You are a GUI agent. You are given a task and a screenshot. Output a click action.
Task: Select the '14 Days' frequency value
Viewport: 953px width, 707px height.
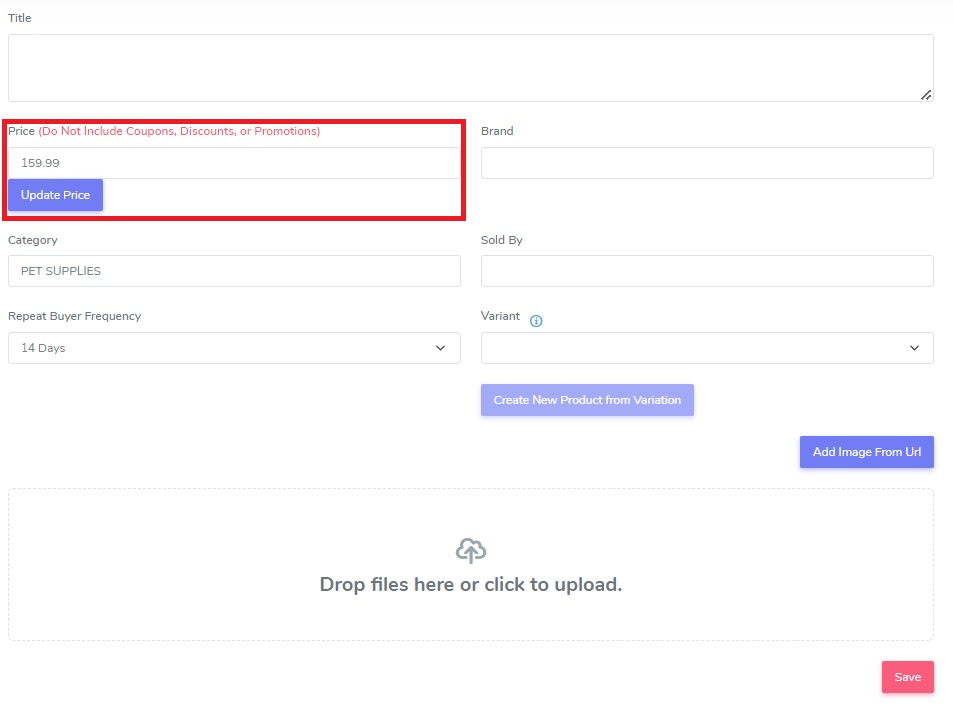point(43,348)
